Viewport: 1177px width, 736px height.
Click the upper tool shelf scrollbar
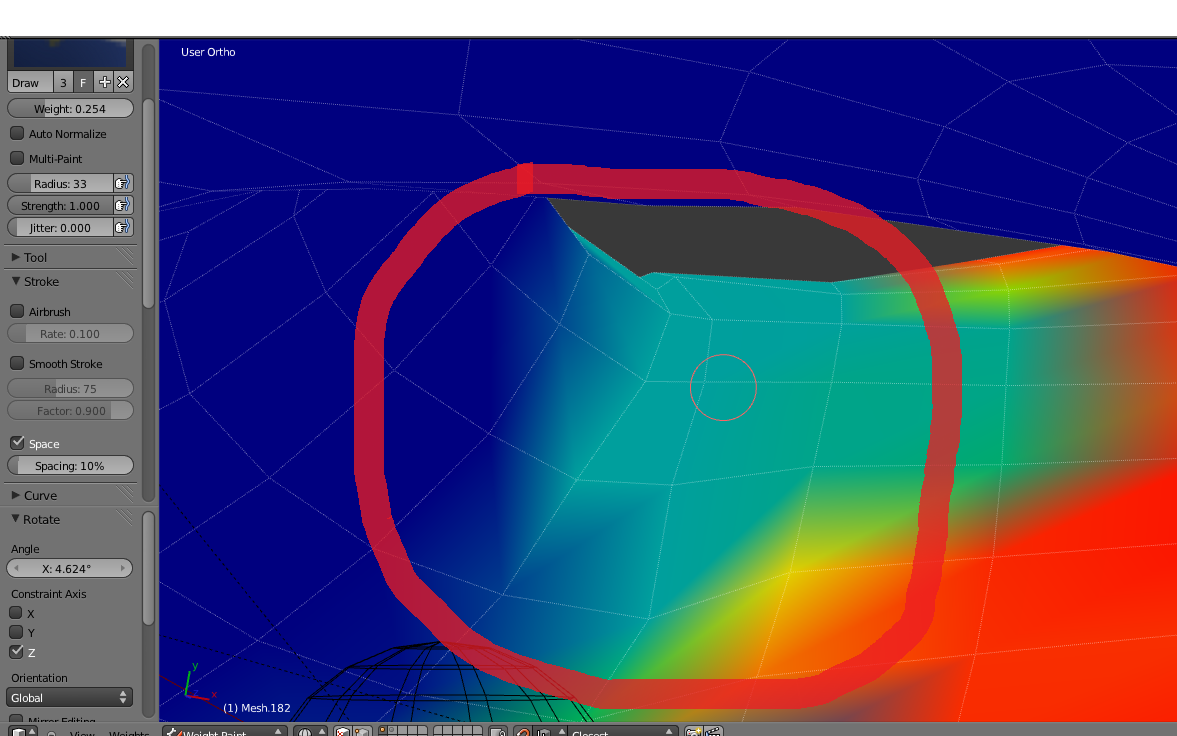(x=149, y=203)
